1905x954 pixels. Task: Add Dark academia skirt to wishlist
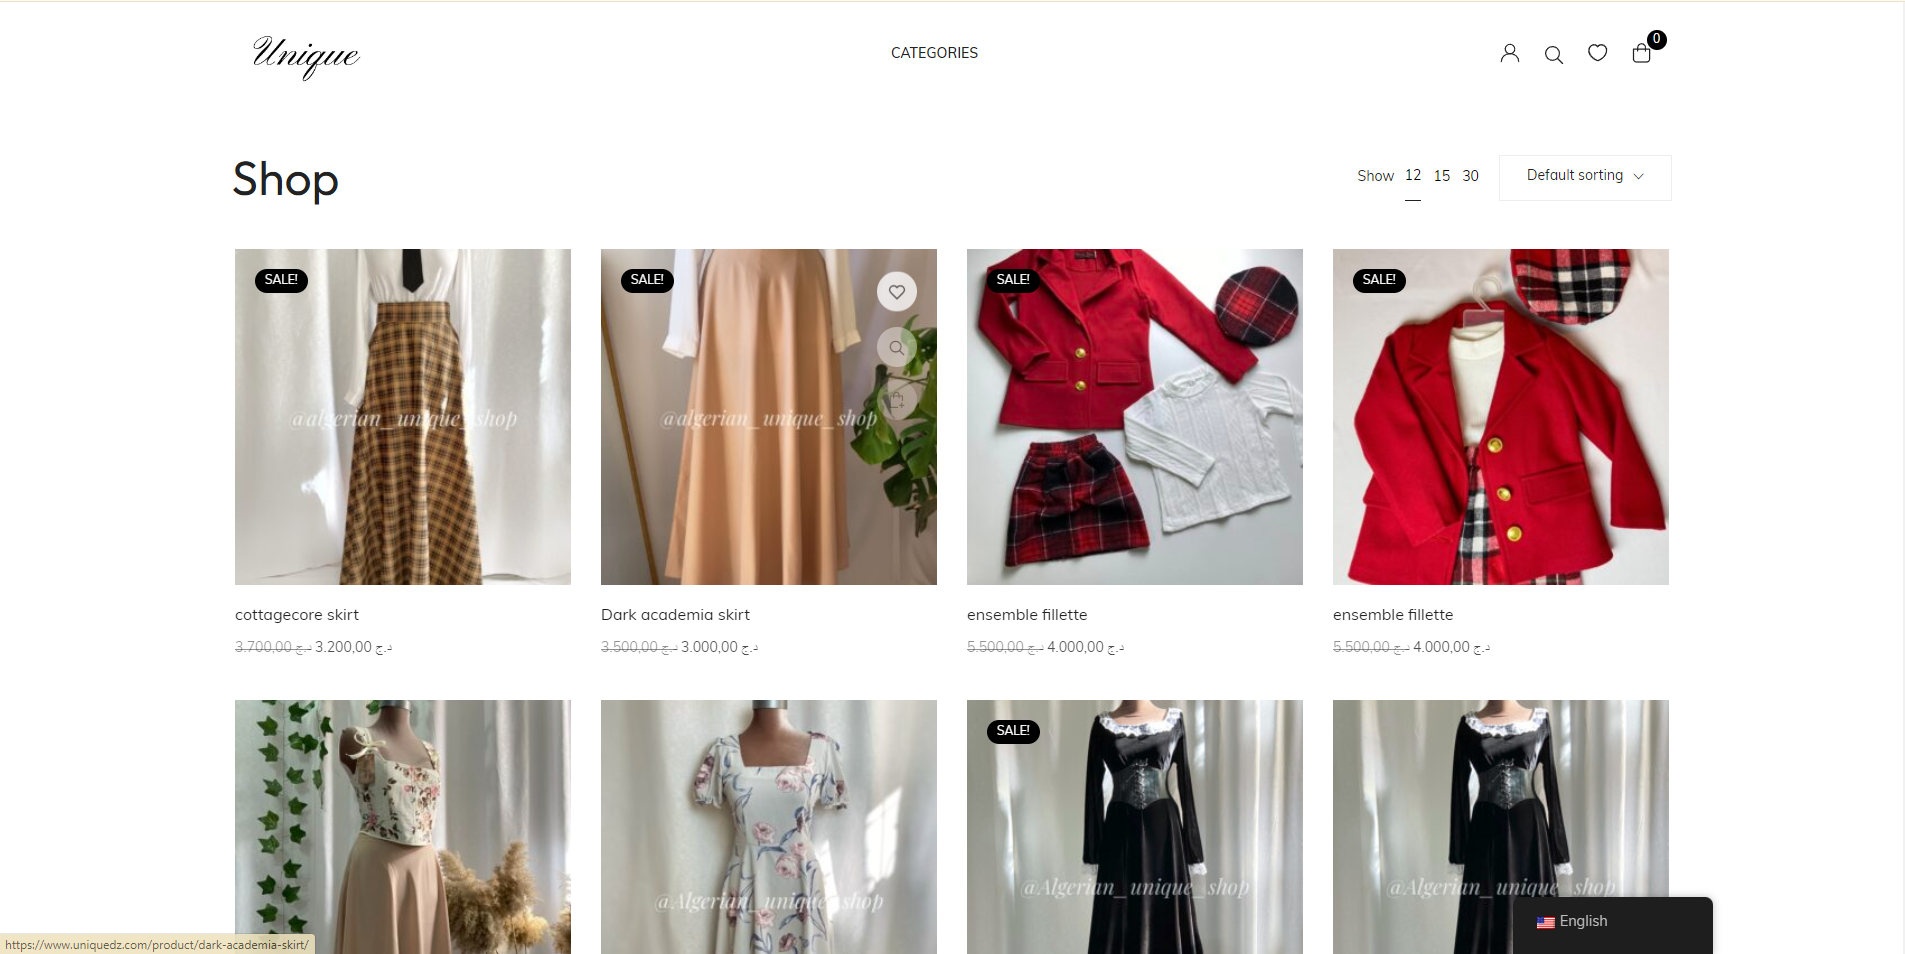pyautogui.click(x=897, y=292)
